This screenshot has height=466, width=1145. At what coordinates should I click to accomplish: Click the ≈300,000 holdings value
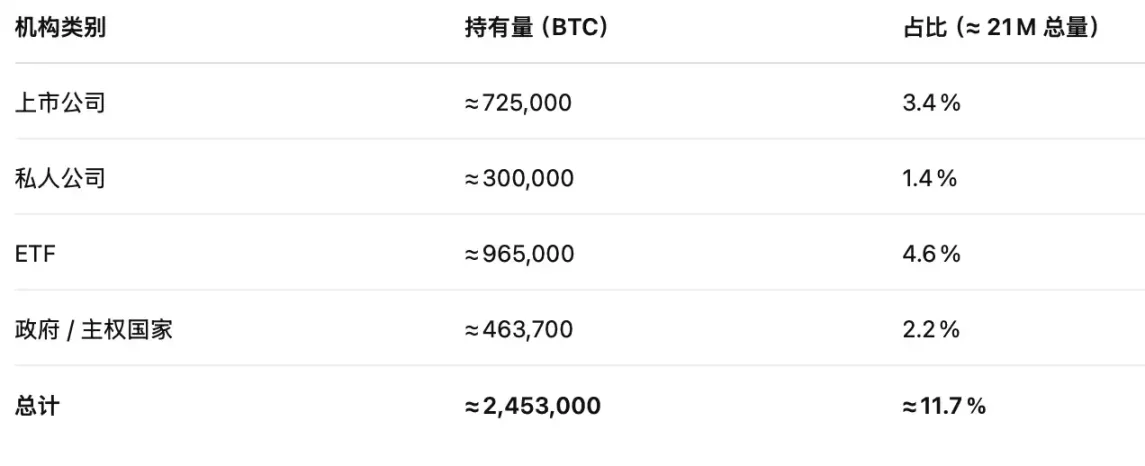(519, 179)
